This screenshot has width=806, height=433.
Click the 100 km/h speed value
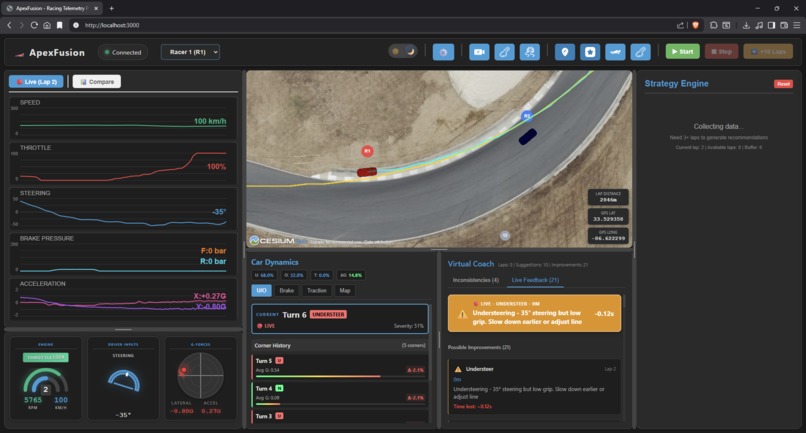click(x=210, y=121)
